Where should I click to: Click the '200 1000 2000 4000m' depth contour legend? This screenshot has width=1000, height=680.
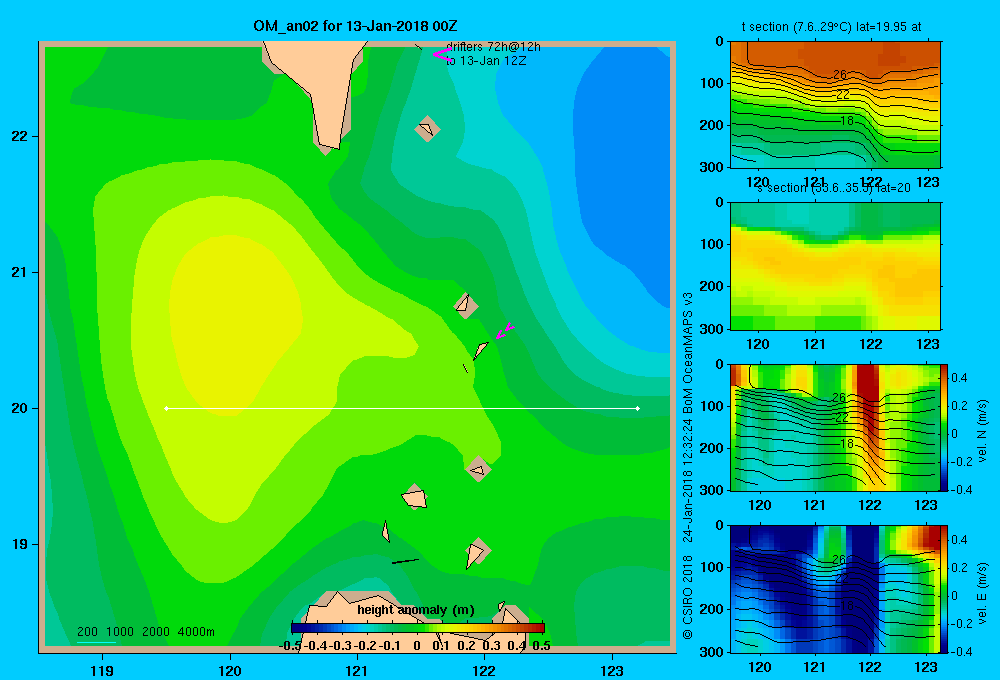pyautogui.click(x=145, y=632)
